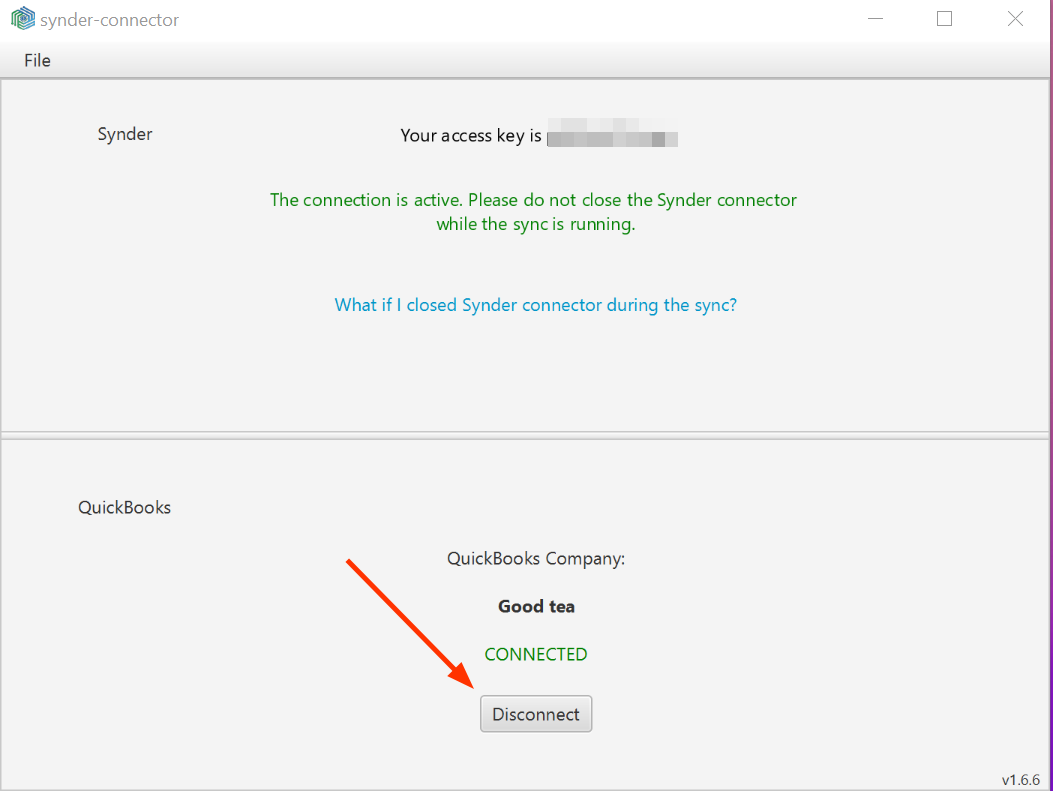Click the 'Good tea' company name
This screenshot has height=791, width=1053.
coord(536,606)
